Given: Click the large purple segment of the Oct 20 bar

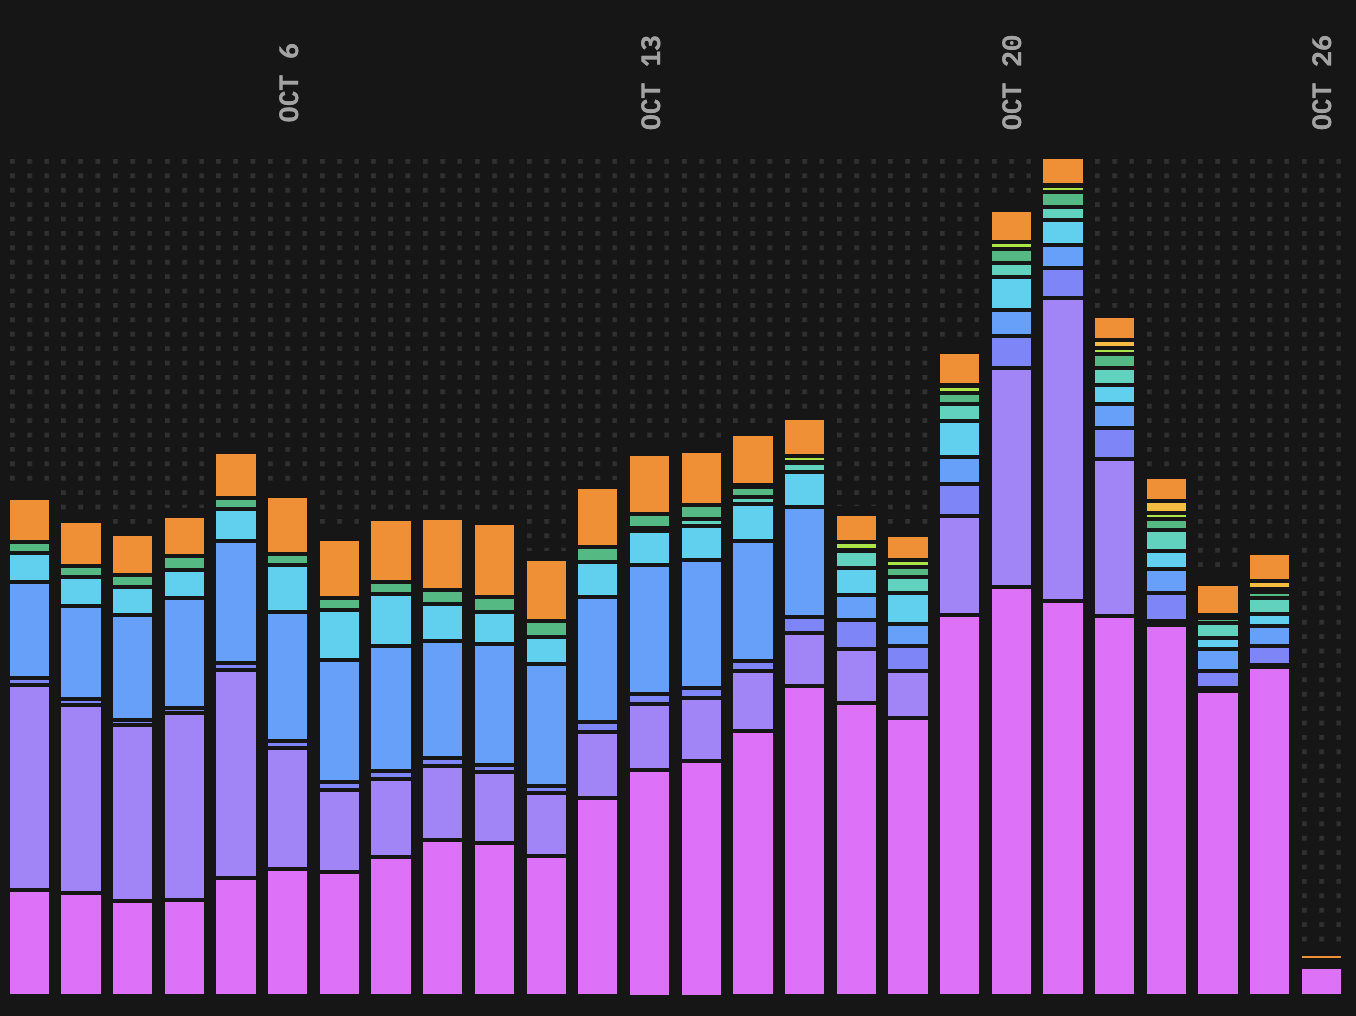Looking at the screenshot, I should [1011, 478].
